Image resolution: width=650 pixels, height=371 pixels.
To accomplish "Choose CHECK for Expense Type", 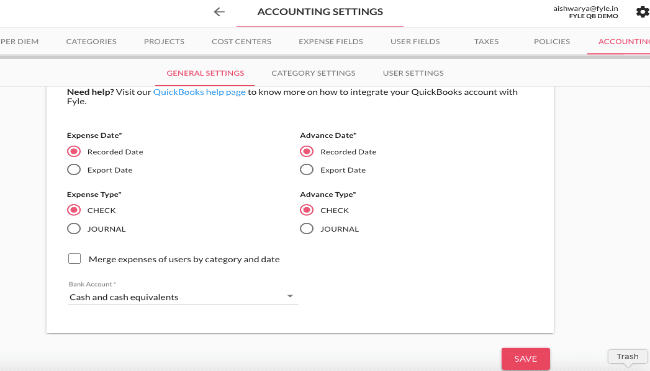I will [74, 210].
